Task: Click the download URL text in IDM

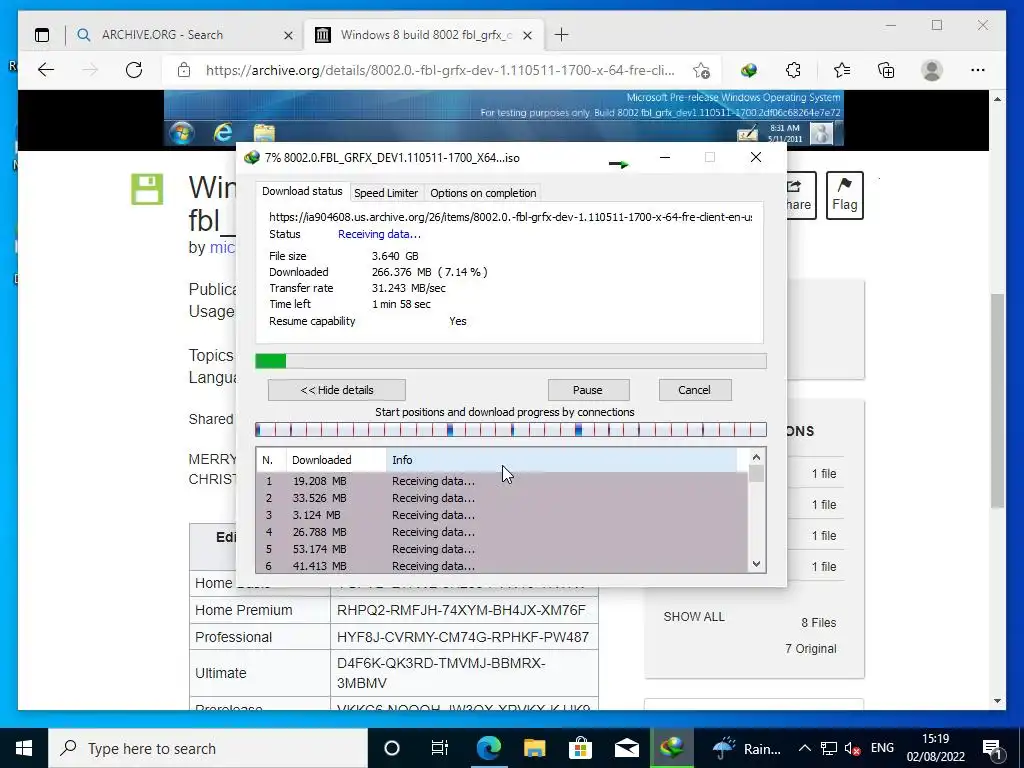Action: point(510,217)
